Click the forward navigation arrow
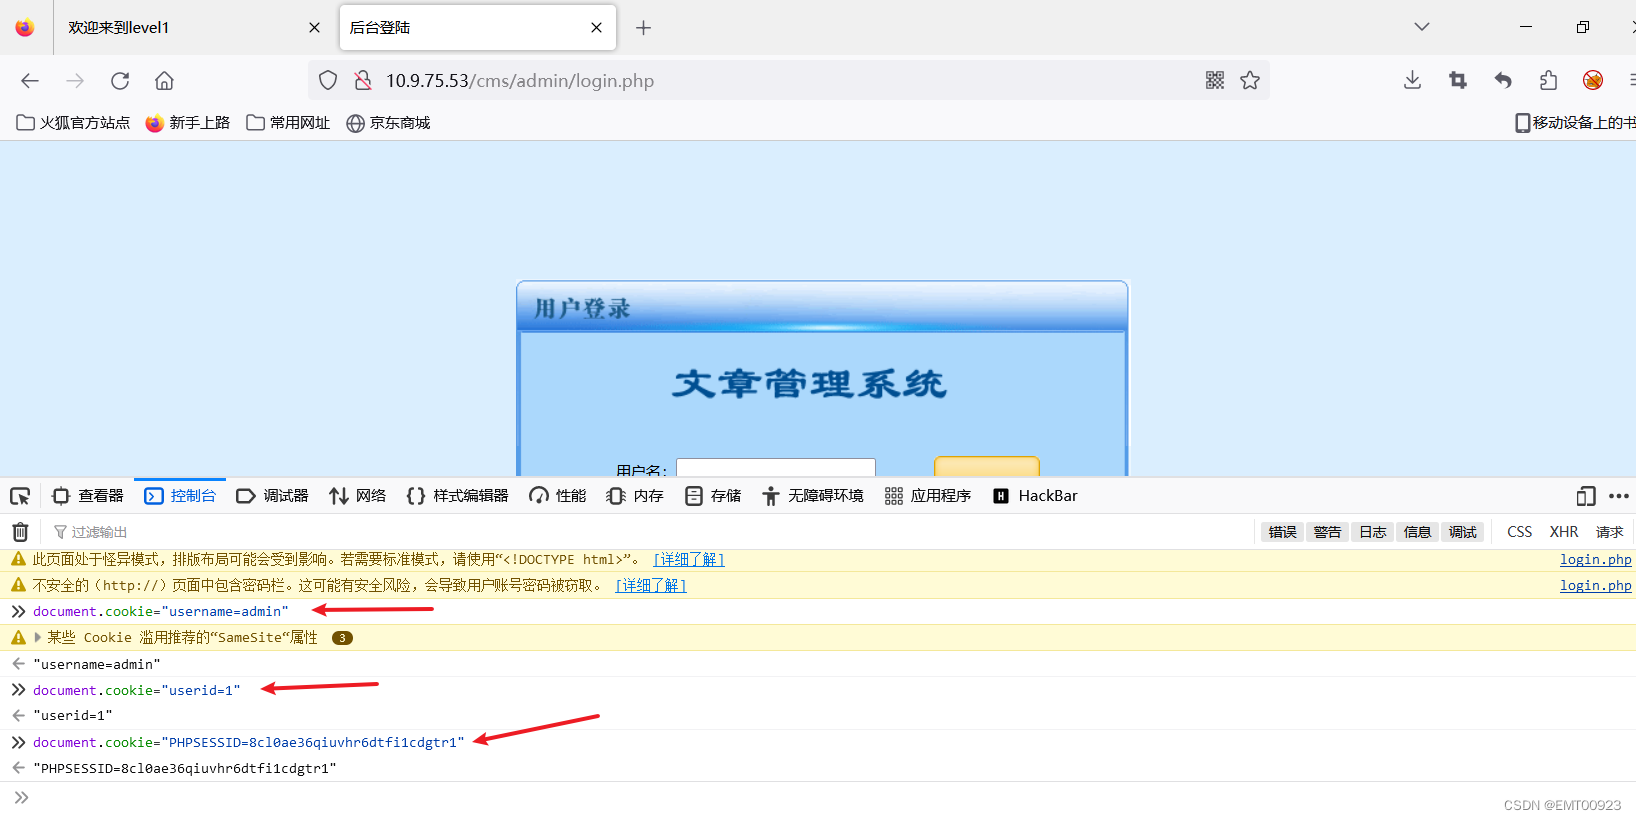This screenshot has height=820, width=1636. 75,81
